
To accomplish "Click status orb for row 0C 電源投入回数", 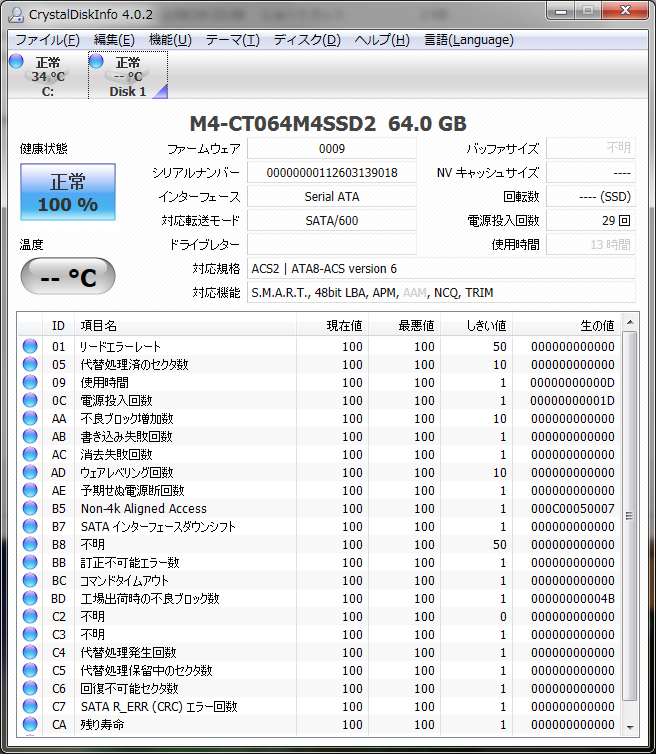I will click(30, 400).
